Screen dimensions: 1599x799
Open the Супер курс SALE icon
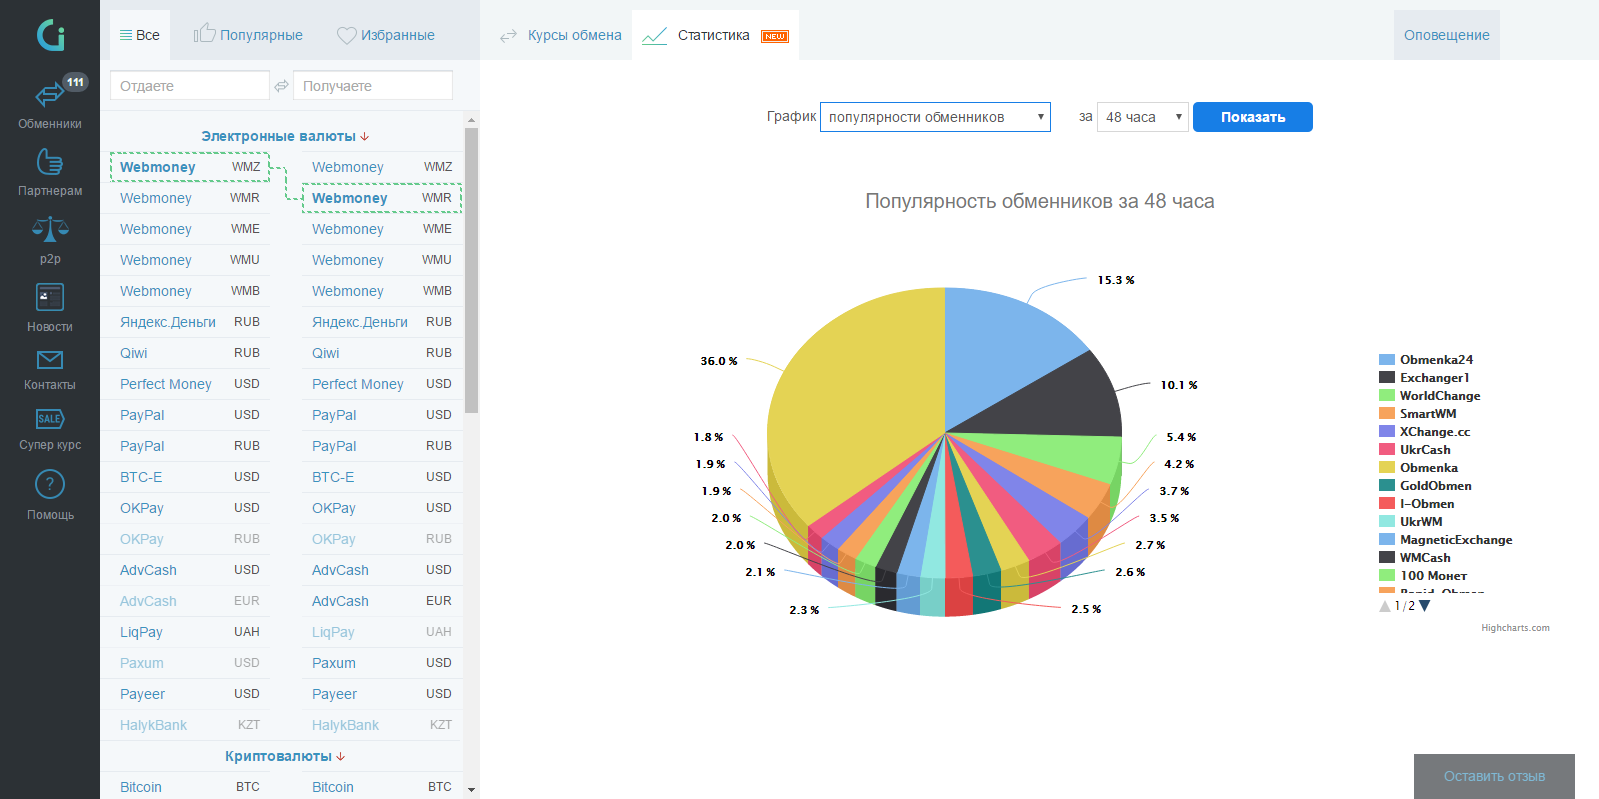pos(50,419)
